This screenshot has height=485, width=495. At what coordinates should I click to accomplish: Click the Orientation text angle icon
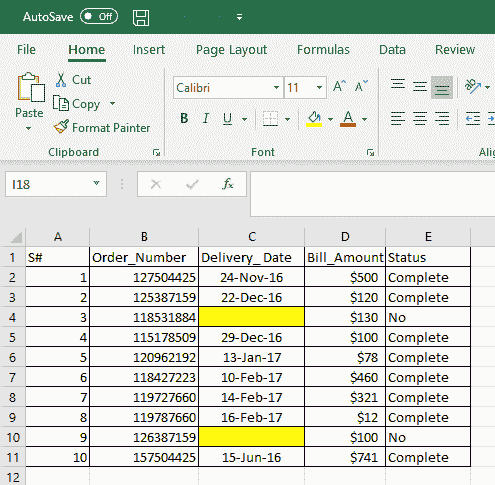473,87
